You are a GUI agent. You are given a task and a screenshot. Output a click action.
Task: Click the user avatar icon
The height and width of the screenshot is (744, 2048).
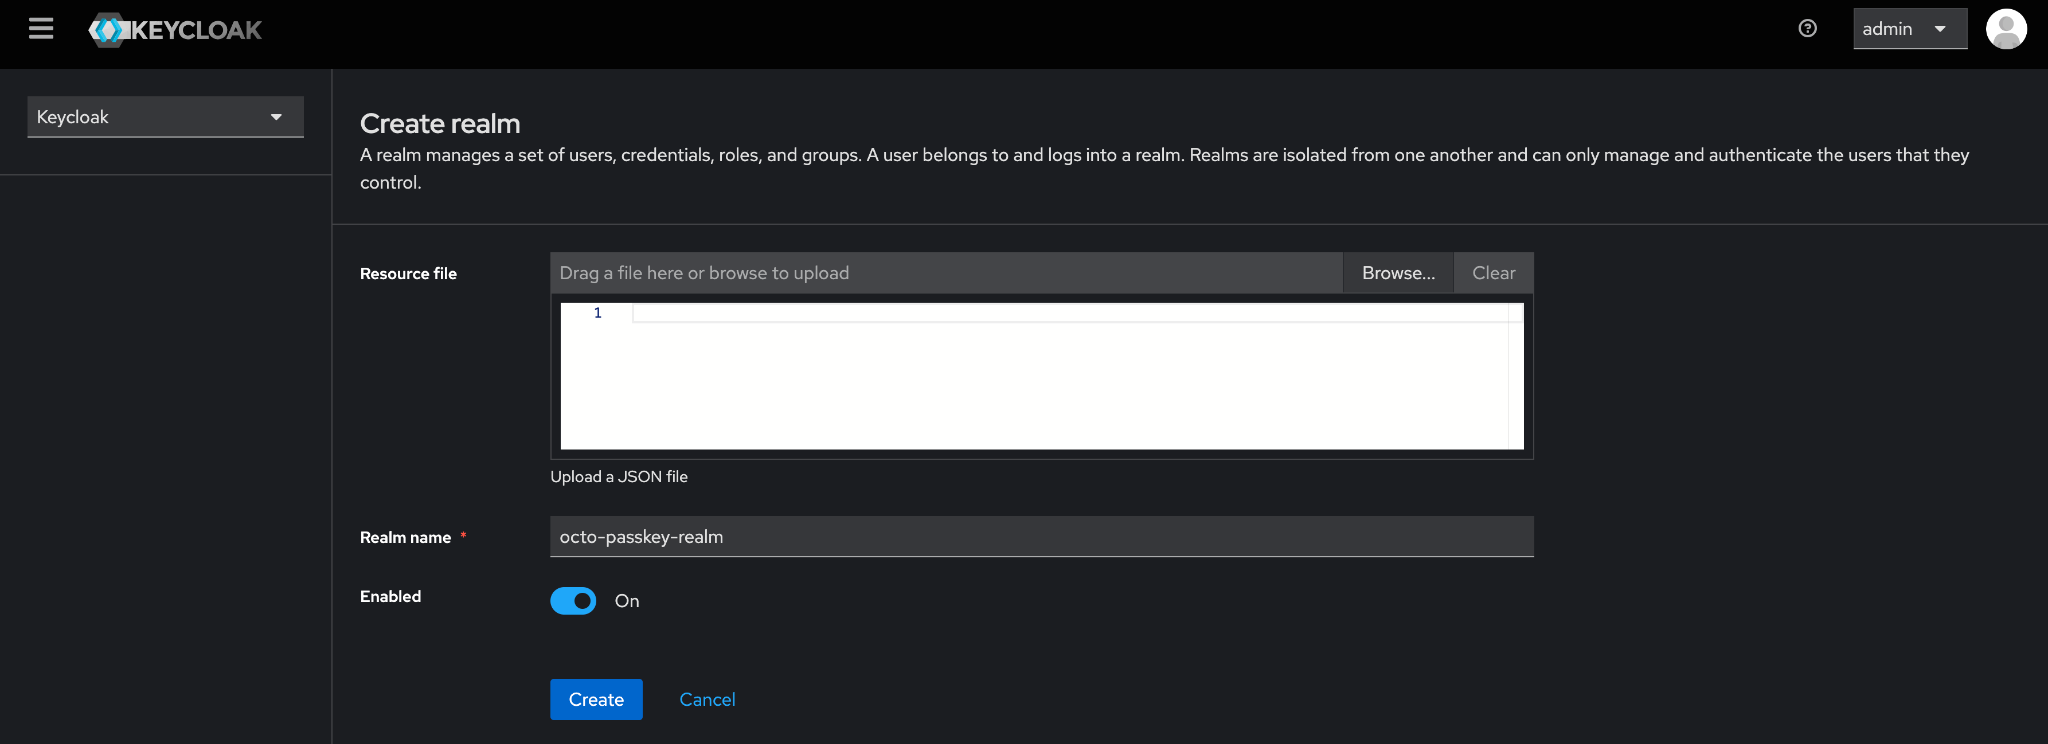[2005, 29]
